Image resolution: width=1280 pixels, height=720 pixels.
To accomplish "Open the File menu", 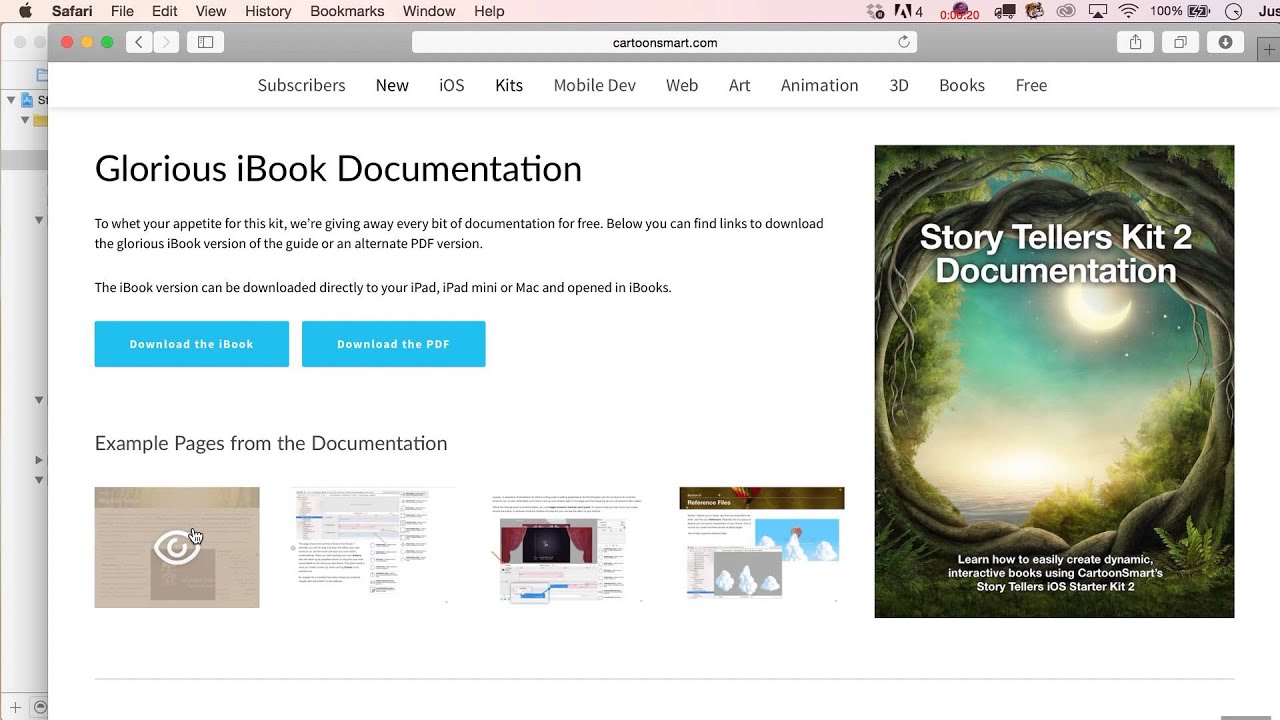I will (122, 11).
